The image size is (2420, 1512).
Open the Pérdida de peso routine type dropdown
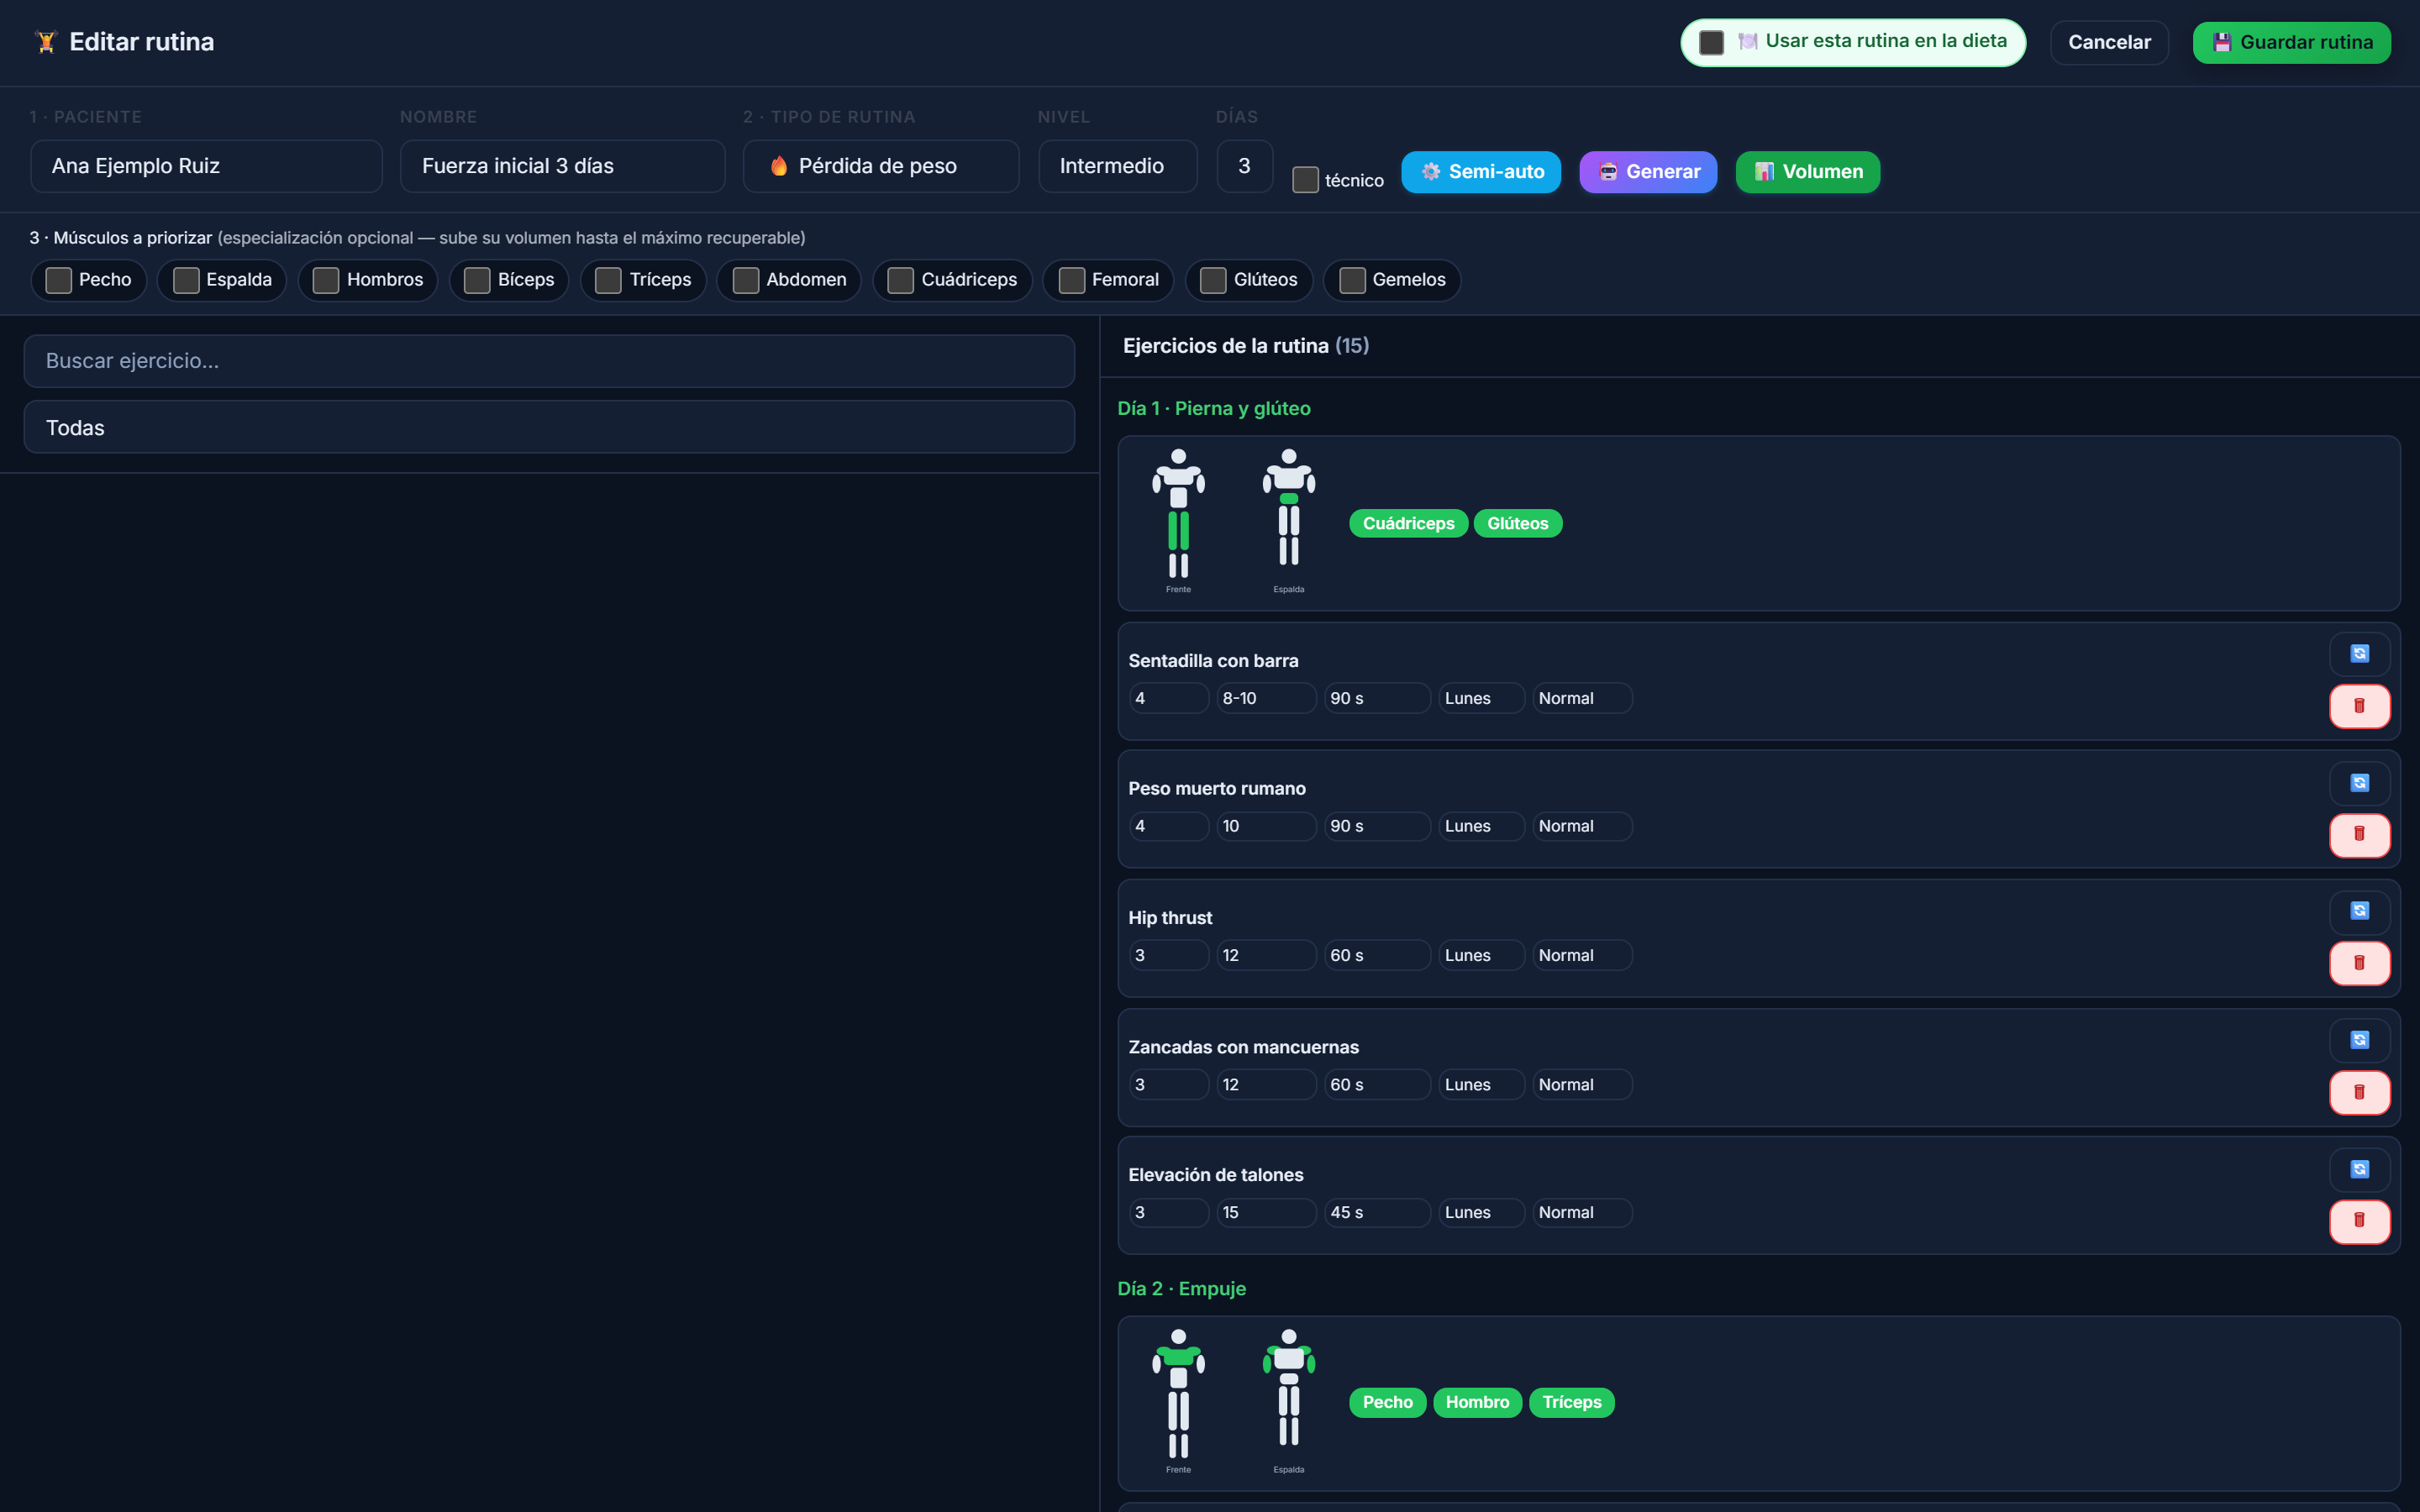(881, 166)
